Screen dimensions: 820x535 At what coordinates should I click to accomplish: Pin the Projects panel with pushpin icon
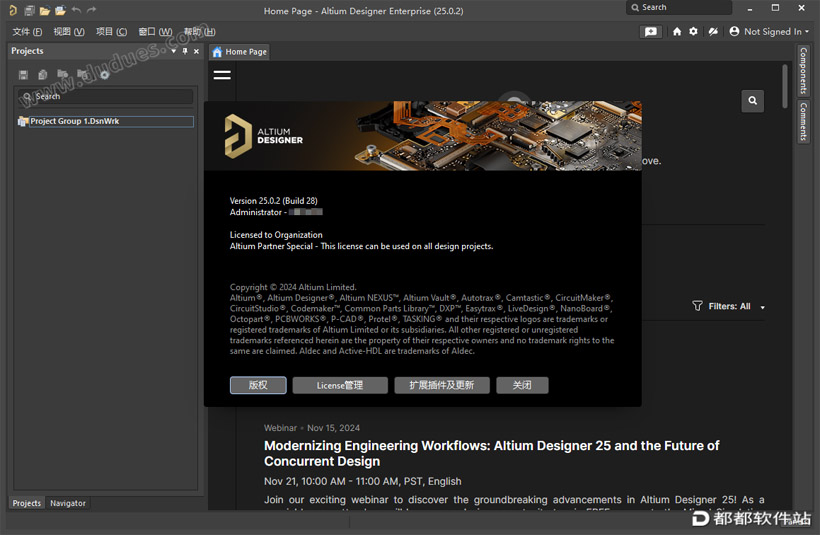click(185, 51)
